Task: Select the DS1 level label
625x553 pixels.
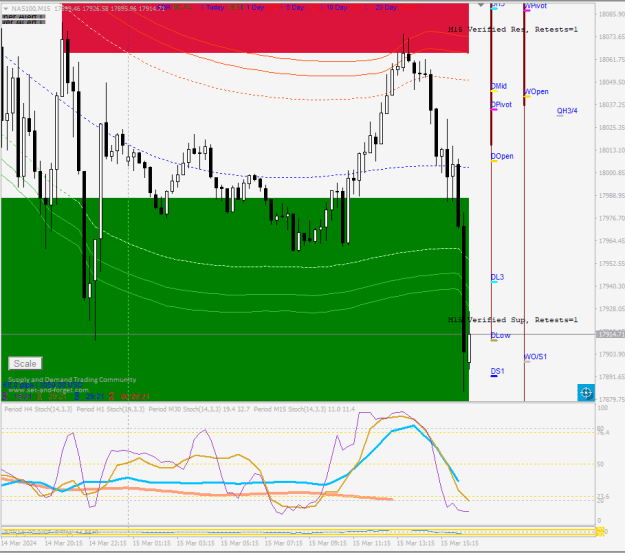Action: click(497, 371)
